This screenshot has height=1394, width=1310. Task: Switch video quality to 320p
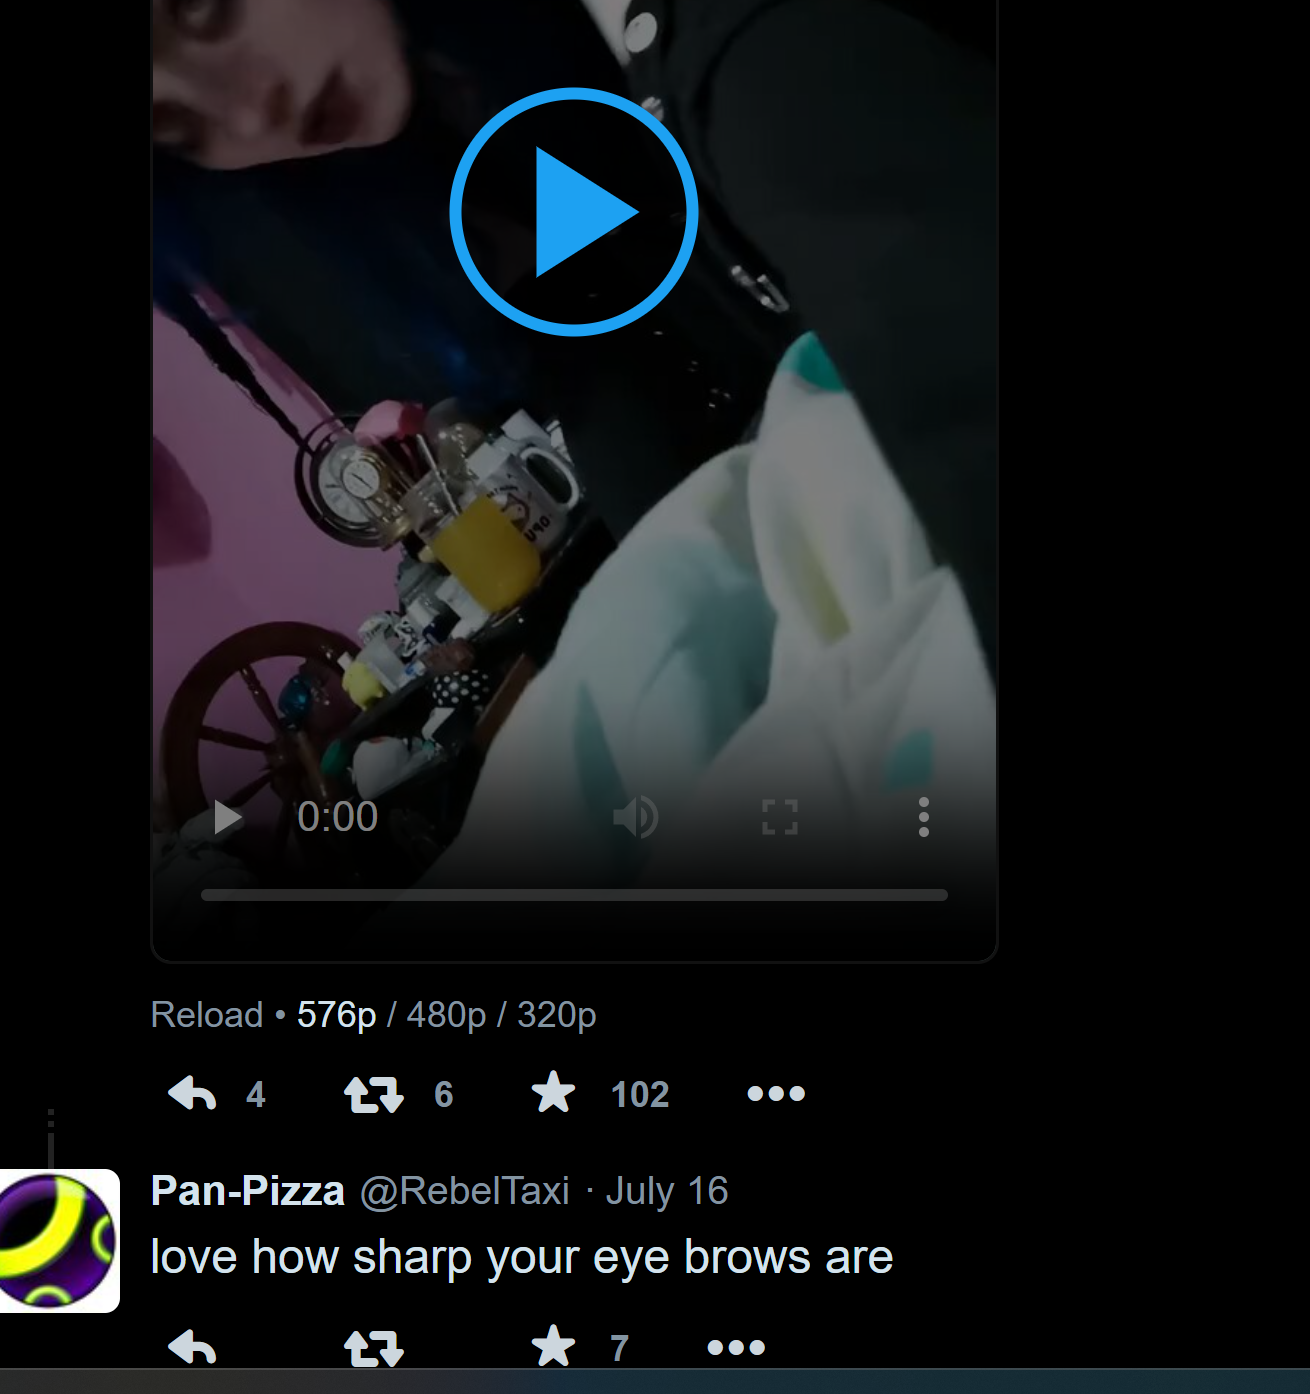(x=557, y=1015)
